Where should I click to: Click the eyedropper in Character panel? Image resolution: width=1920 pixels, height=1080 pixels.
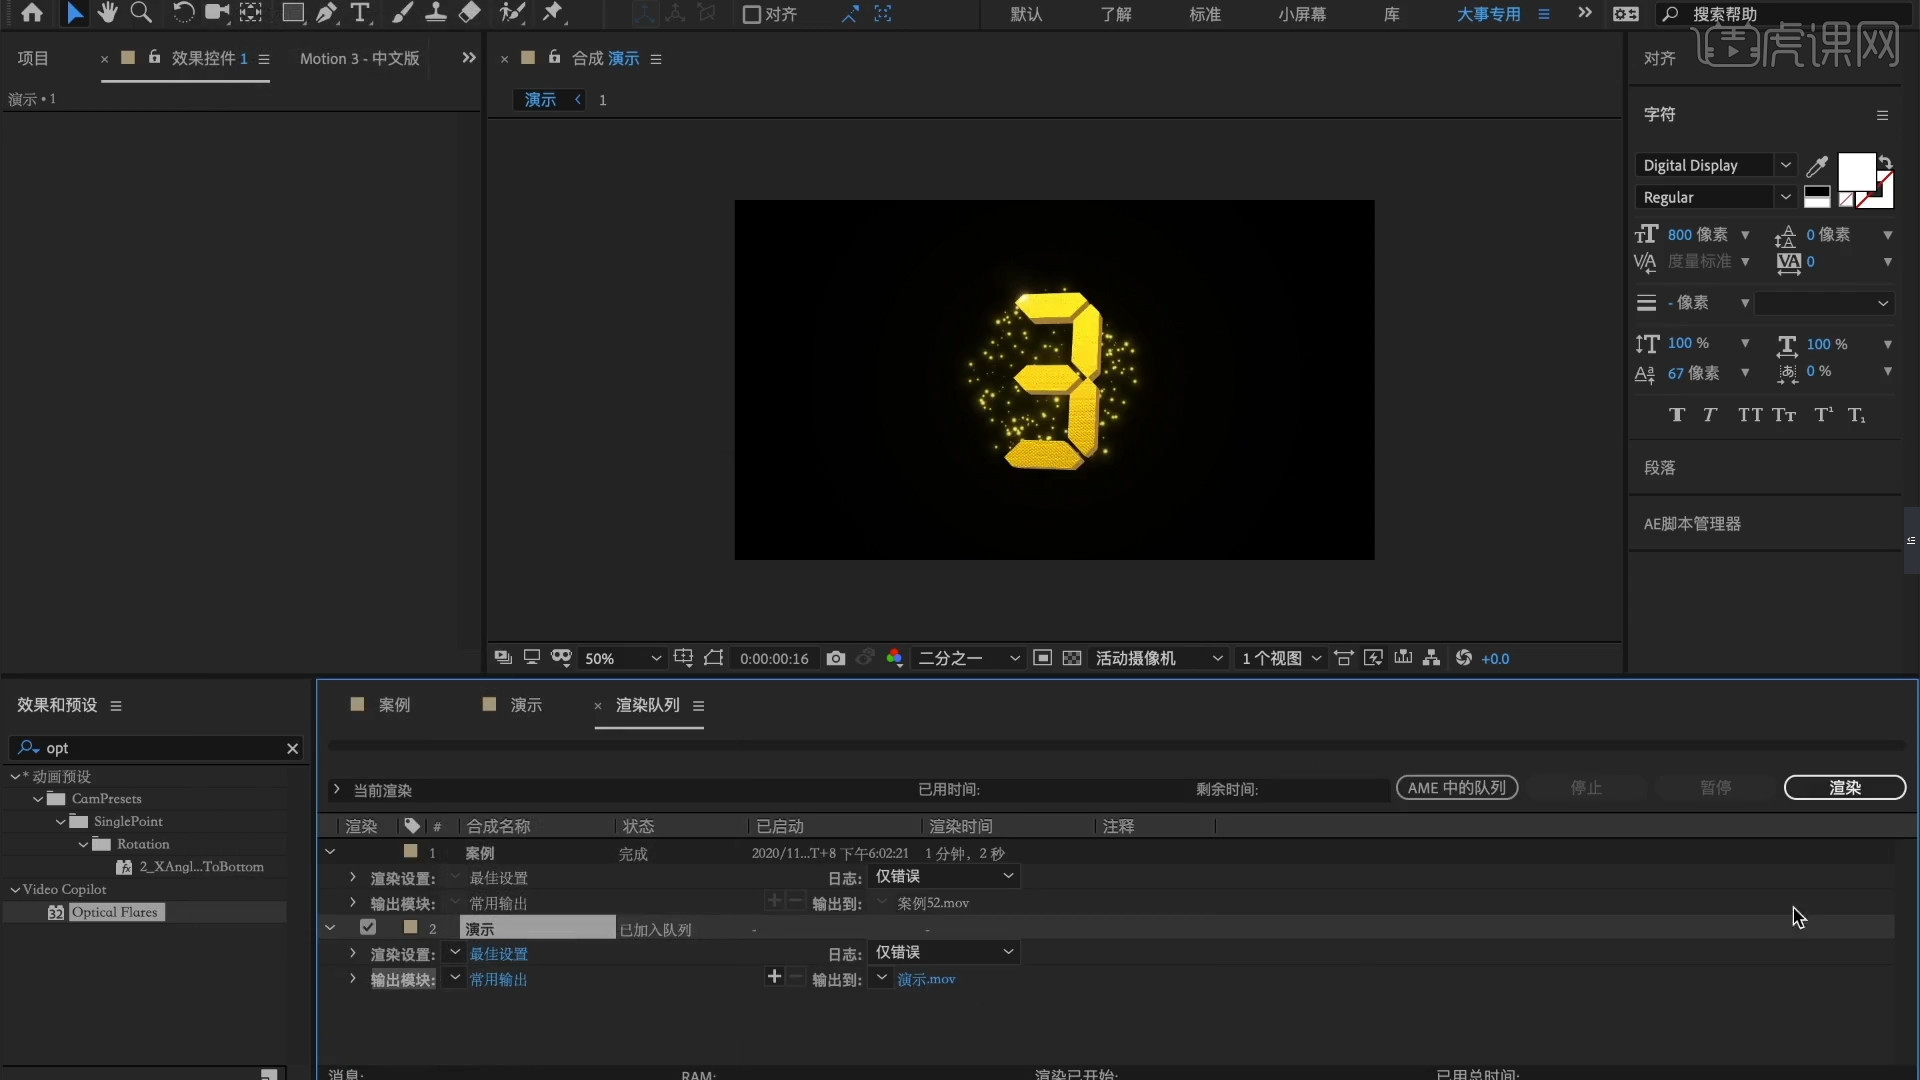[x=1818, y=165]
